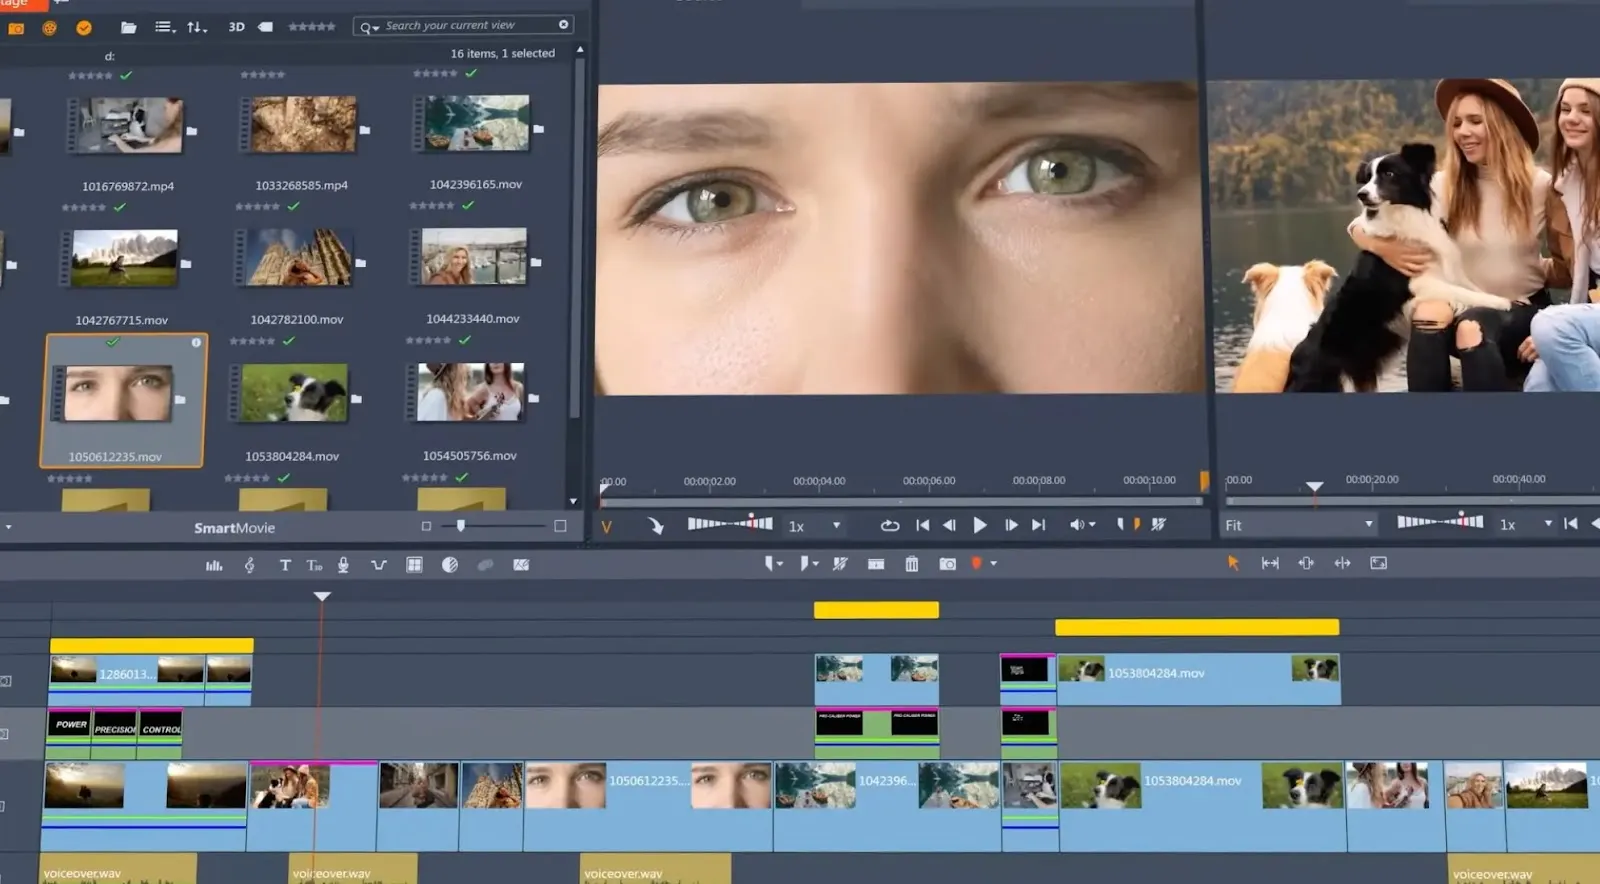Open the ScoreFitter music clef tool

coord(250,565)
